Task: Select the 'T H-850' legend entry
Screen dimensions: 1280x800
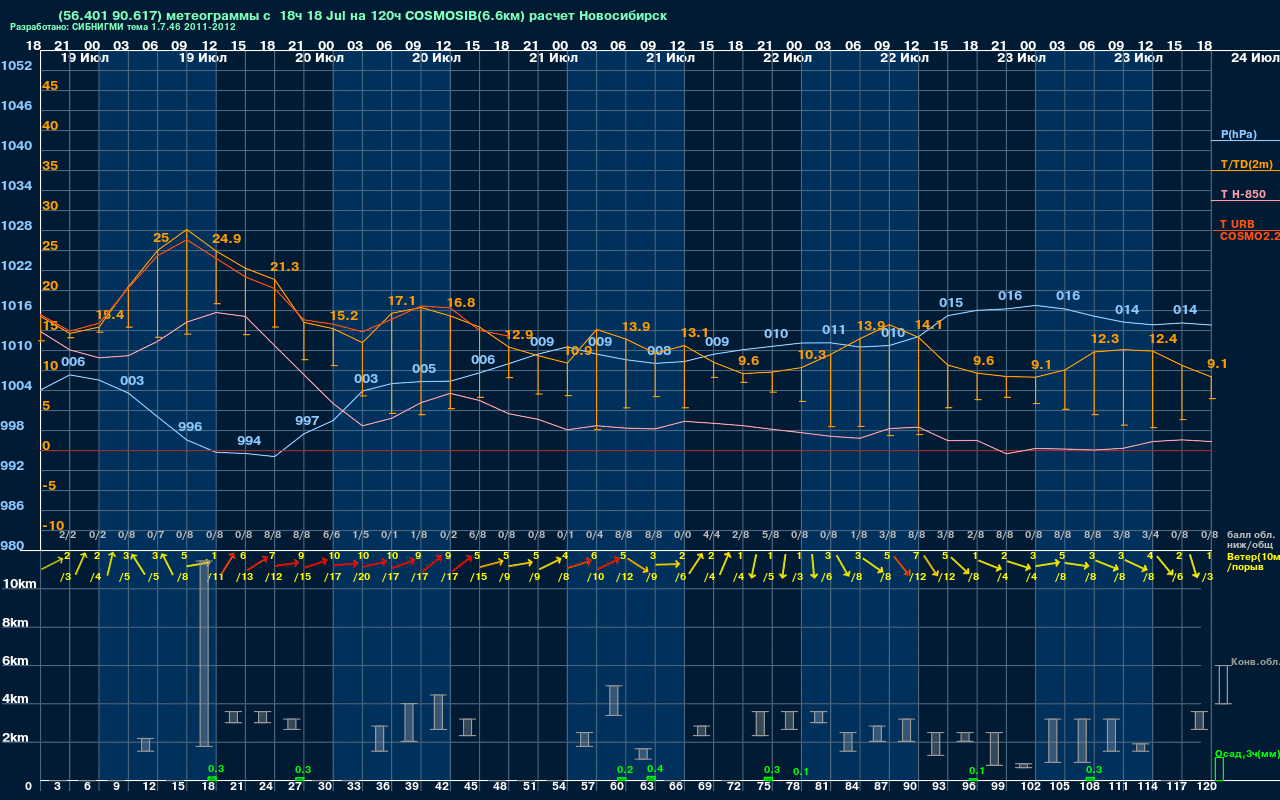Action: [x=1242, y=194]
